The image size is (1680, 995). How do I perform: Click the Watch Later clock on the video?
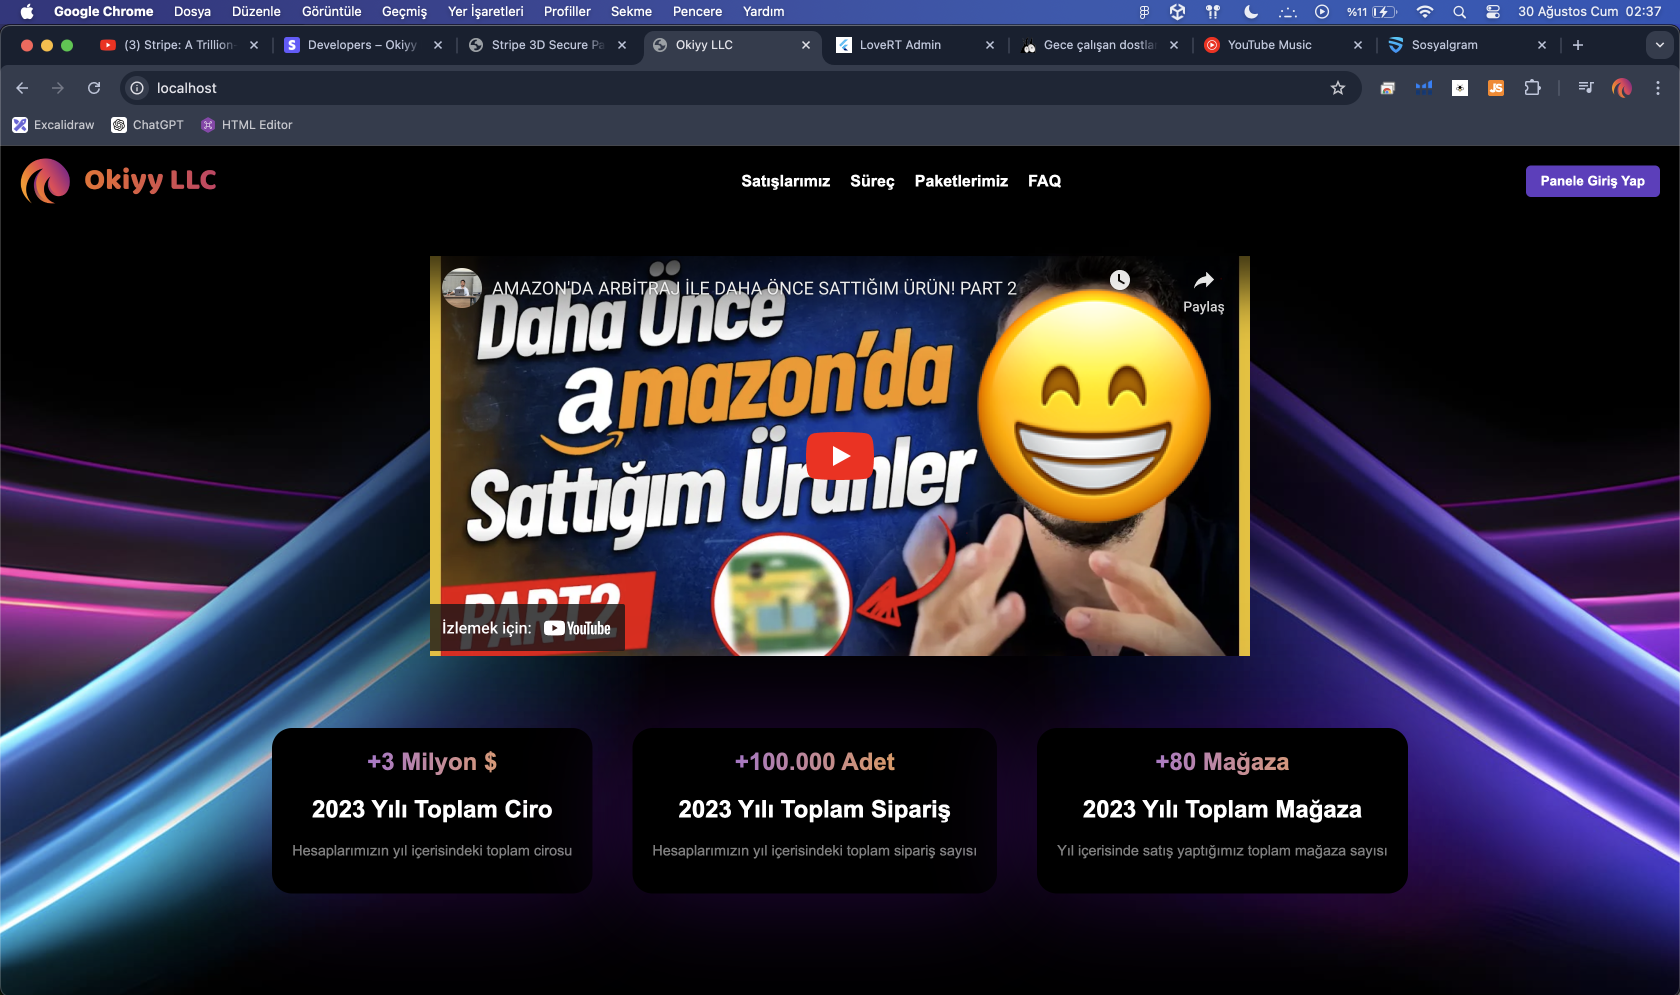tap(1120, 280)
